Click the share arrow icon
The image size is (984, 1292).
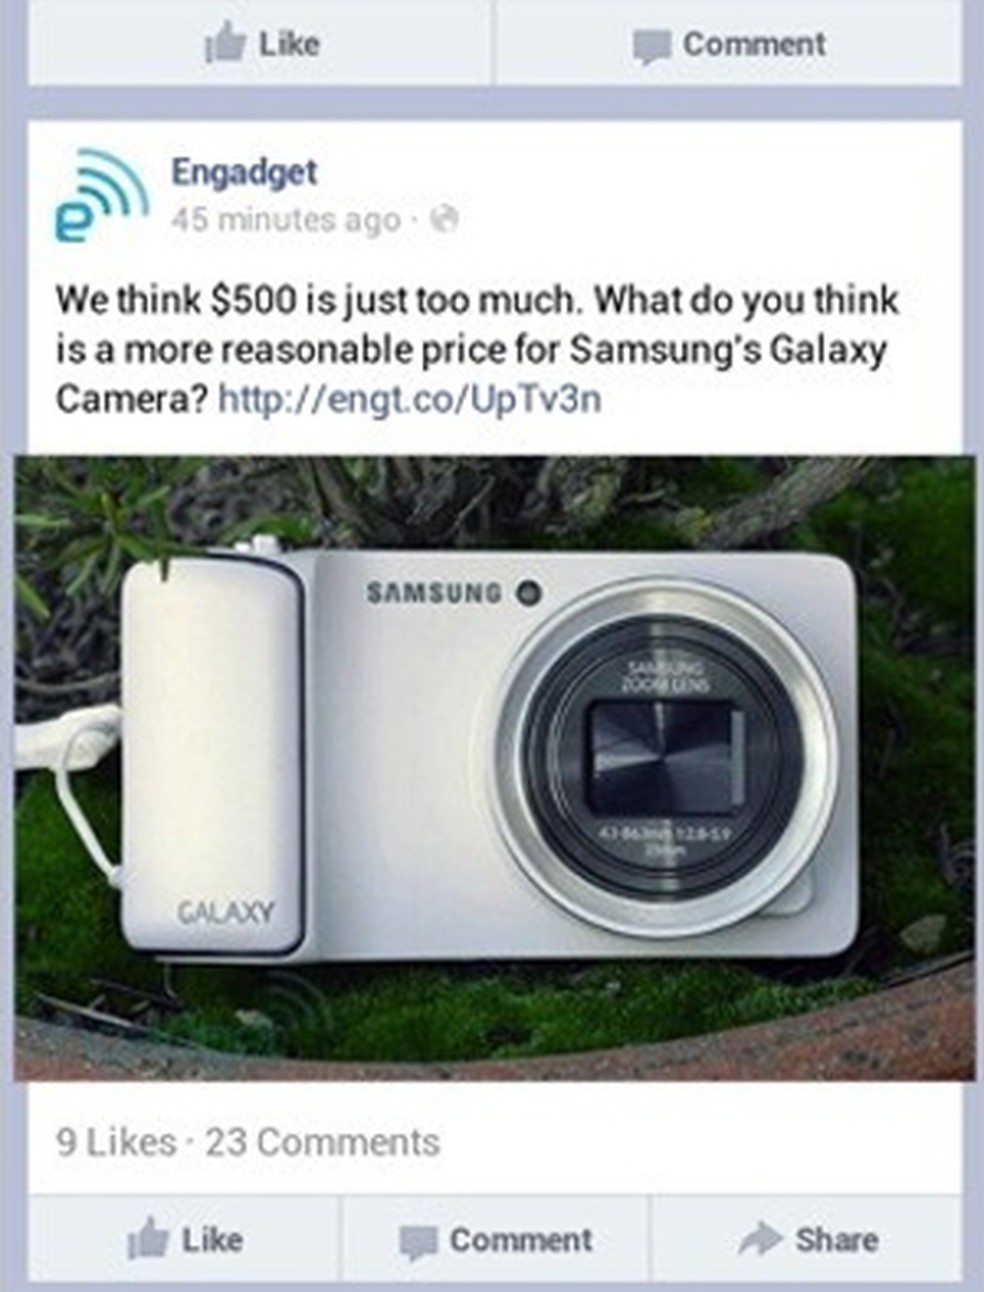point(761,1239)
